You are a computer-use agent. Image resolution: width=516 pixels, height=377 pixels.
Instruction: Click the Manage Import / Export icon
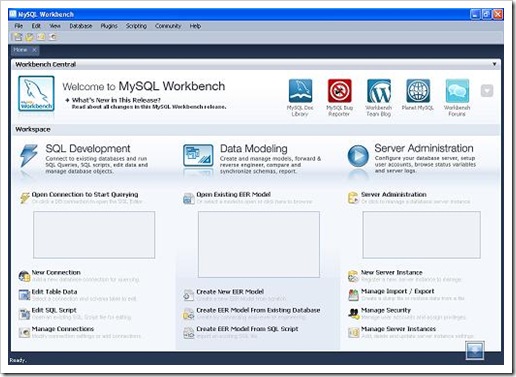[x=353, y=295]
